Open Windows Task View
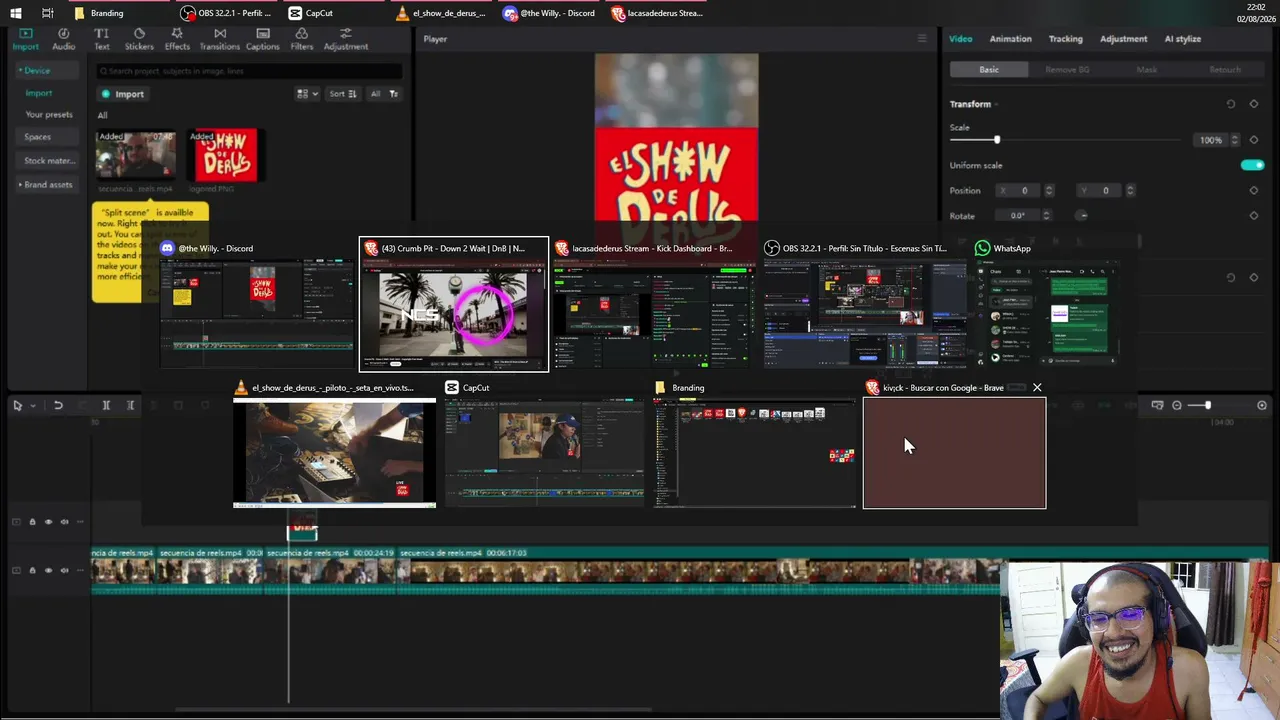The height and width of the screenshot is (720, 1280). pos(48,13)
